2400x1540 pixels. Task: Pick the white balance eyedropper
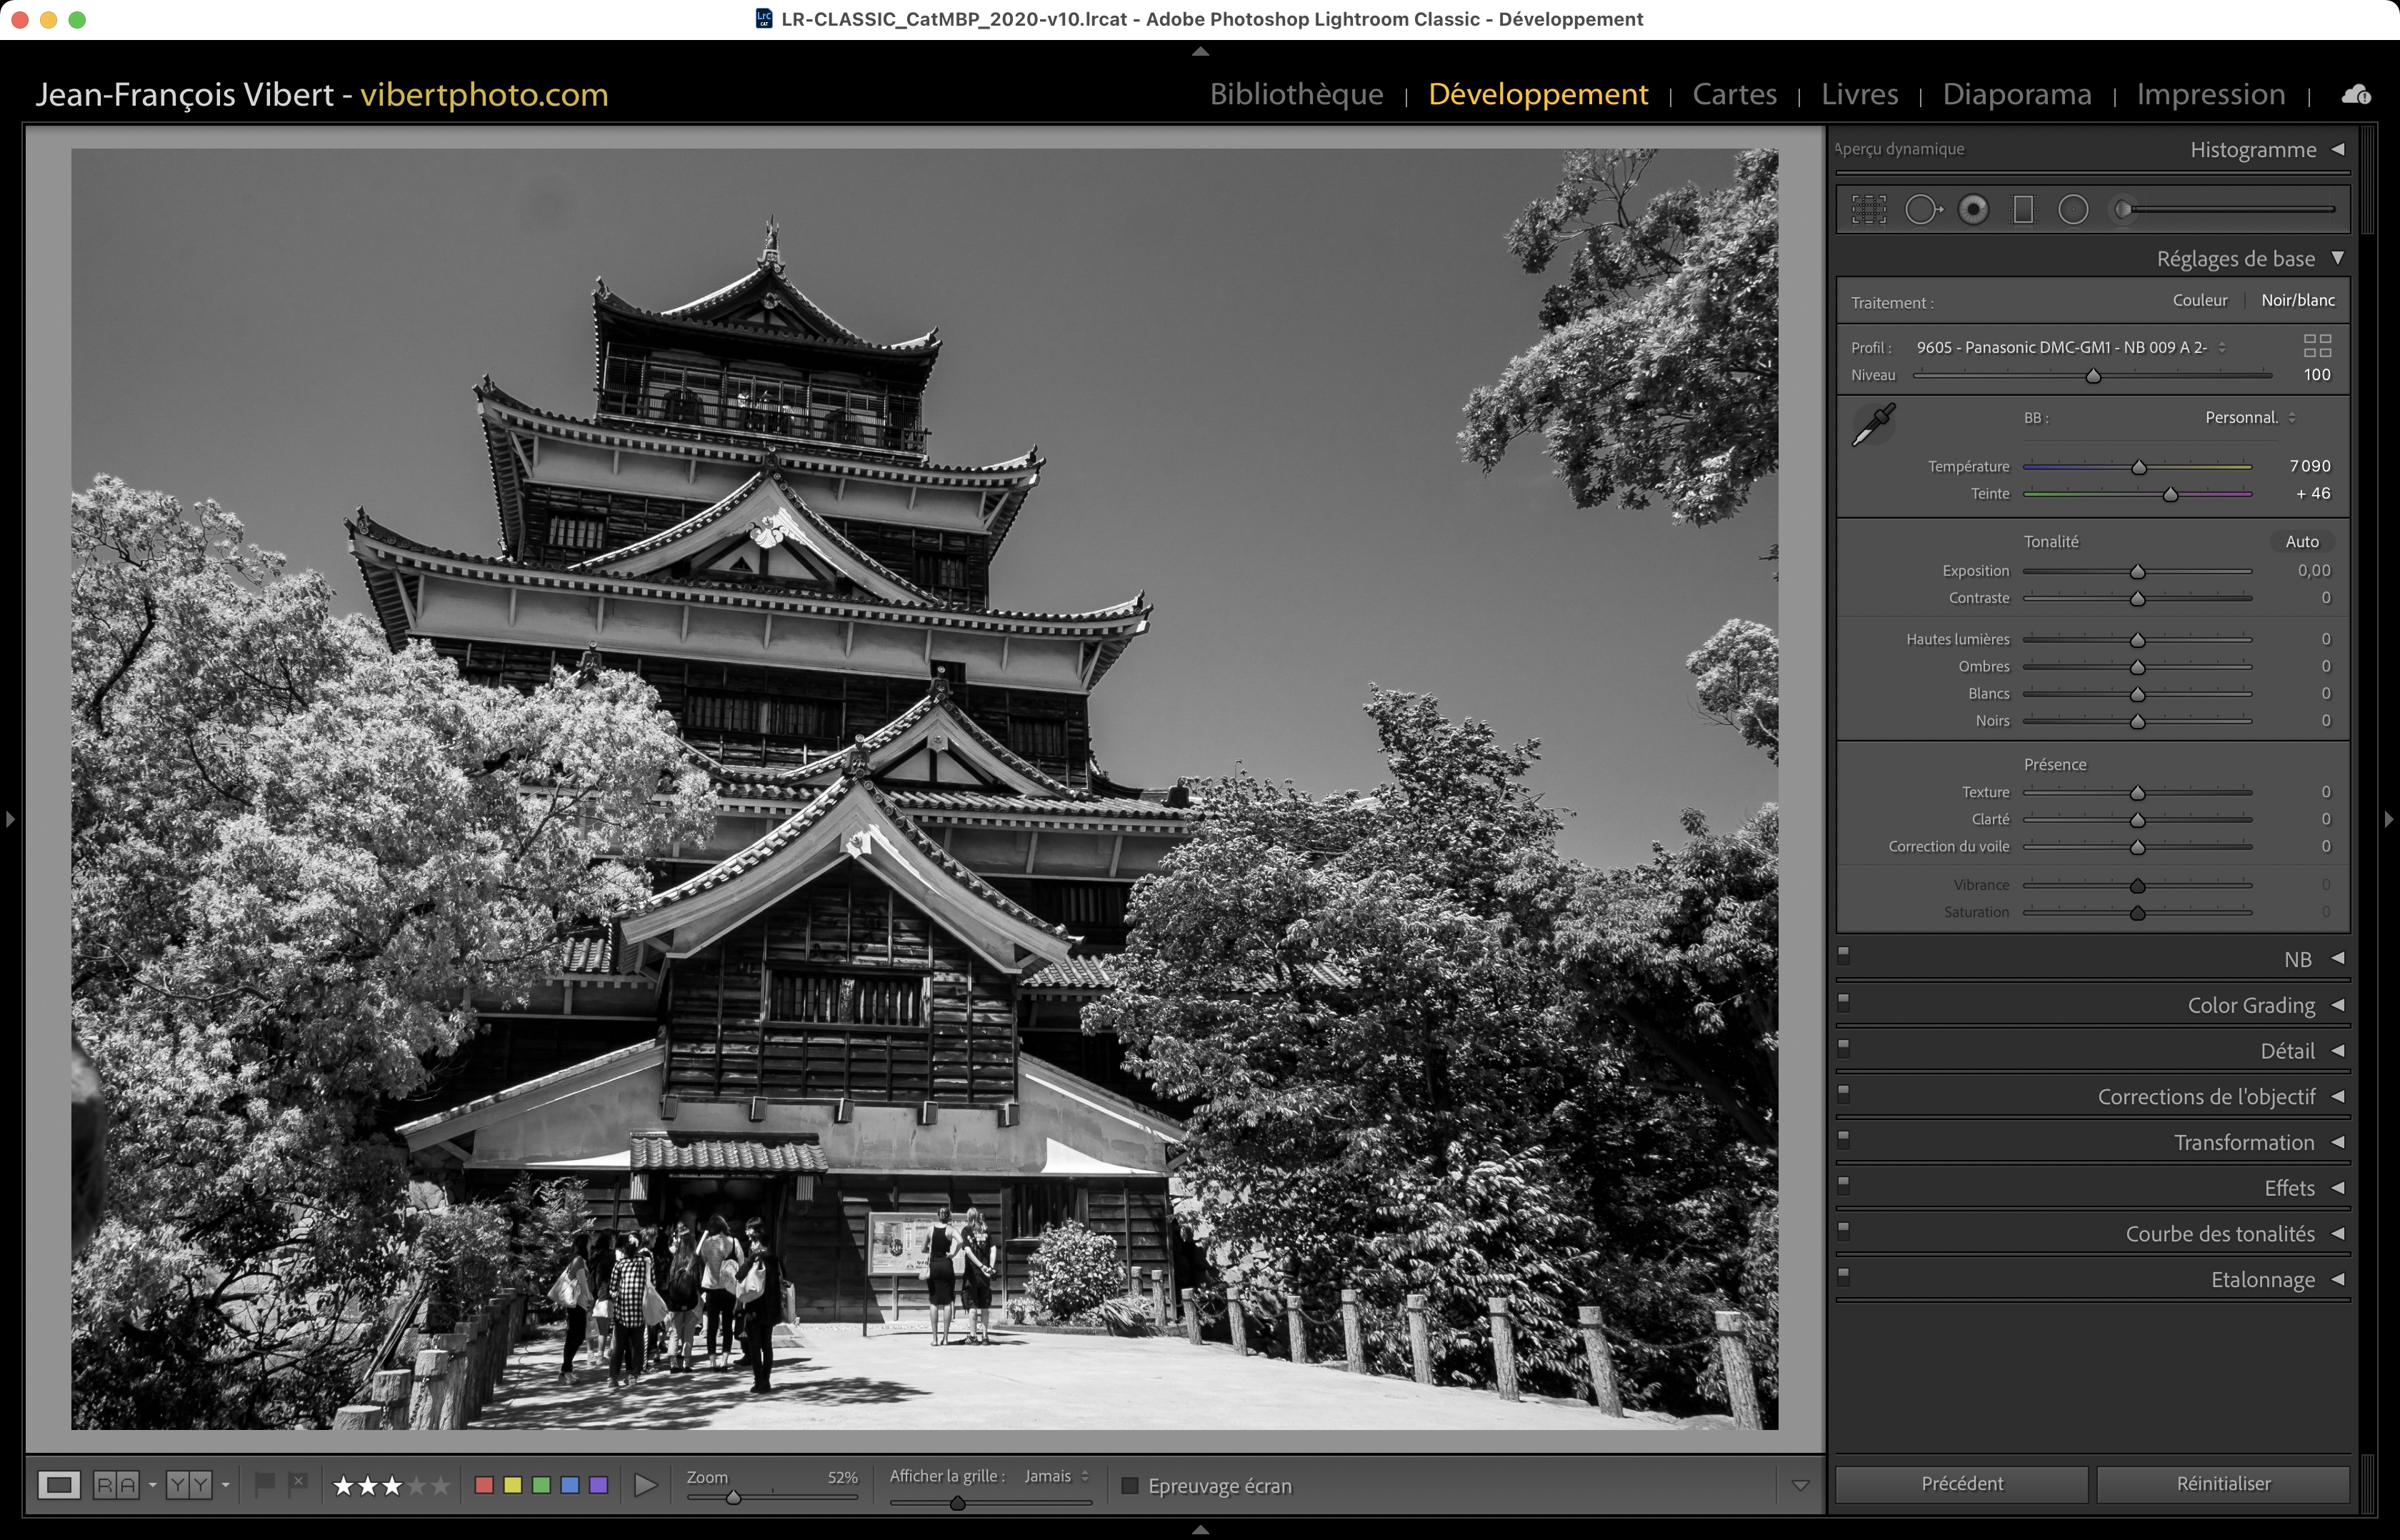click(x=1874, y=425)
